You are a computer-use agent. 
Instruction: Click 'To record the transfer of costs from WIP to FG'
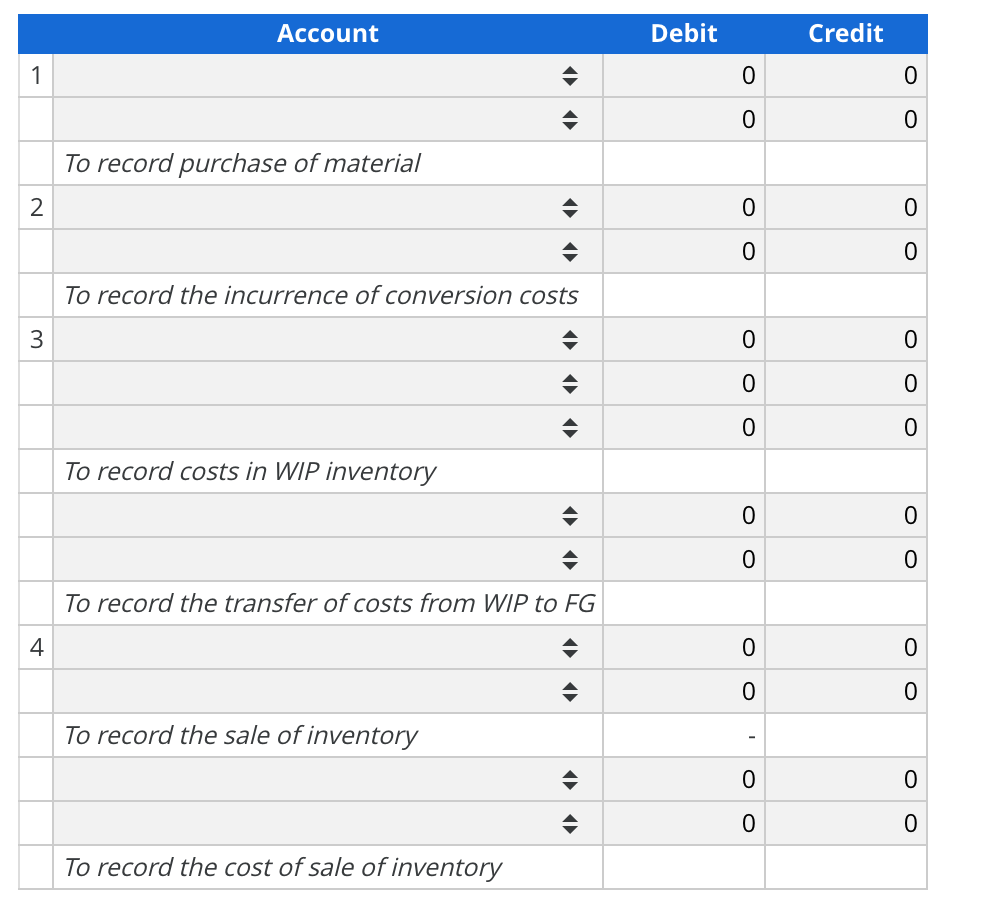(x=330, y=603)
